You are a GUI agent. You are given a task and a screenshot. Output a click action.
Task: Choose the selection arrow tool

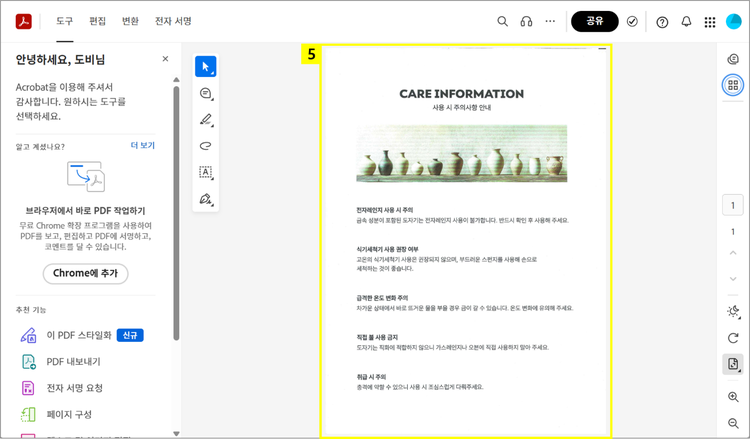(x=206, y=66)
